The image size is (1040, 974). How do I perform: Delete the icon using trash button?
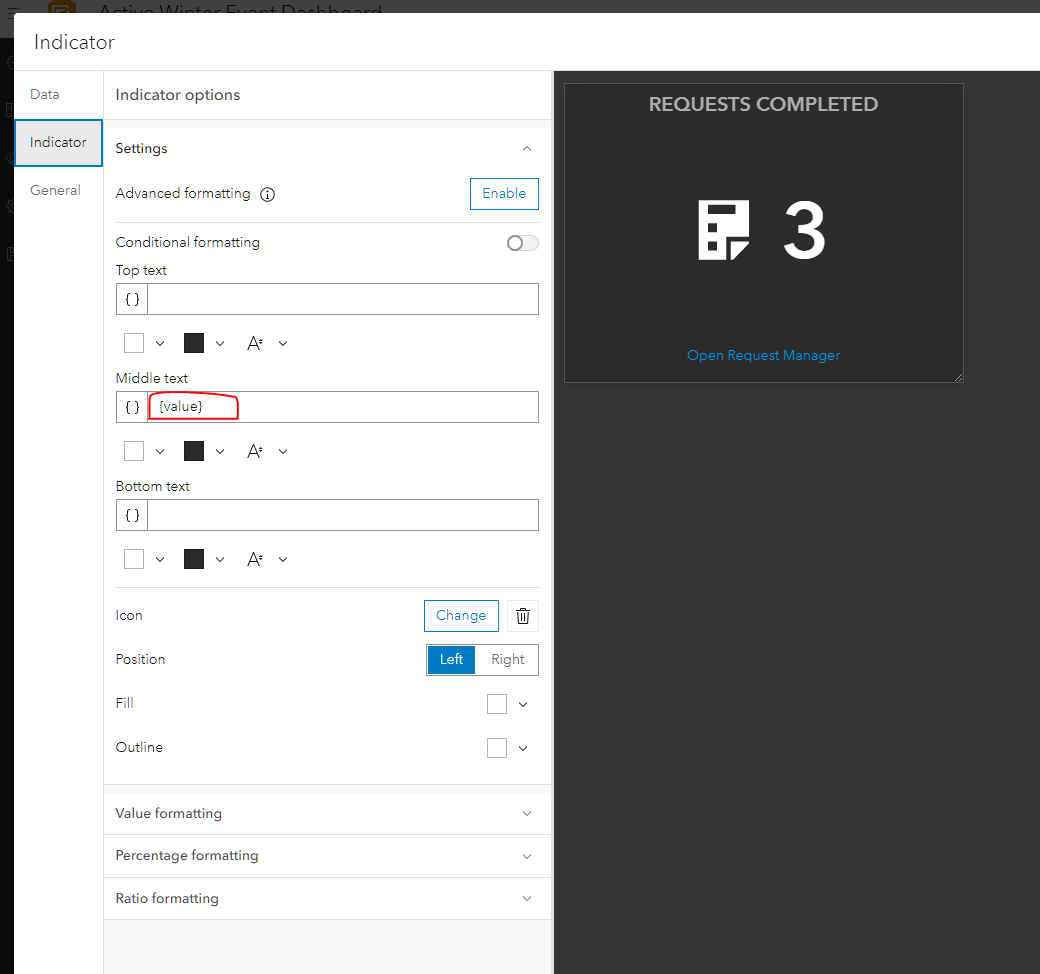(x=523, y=616)
